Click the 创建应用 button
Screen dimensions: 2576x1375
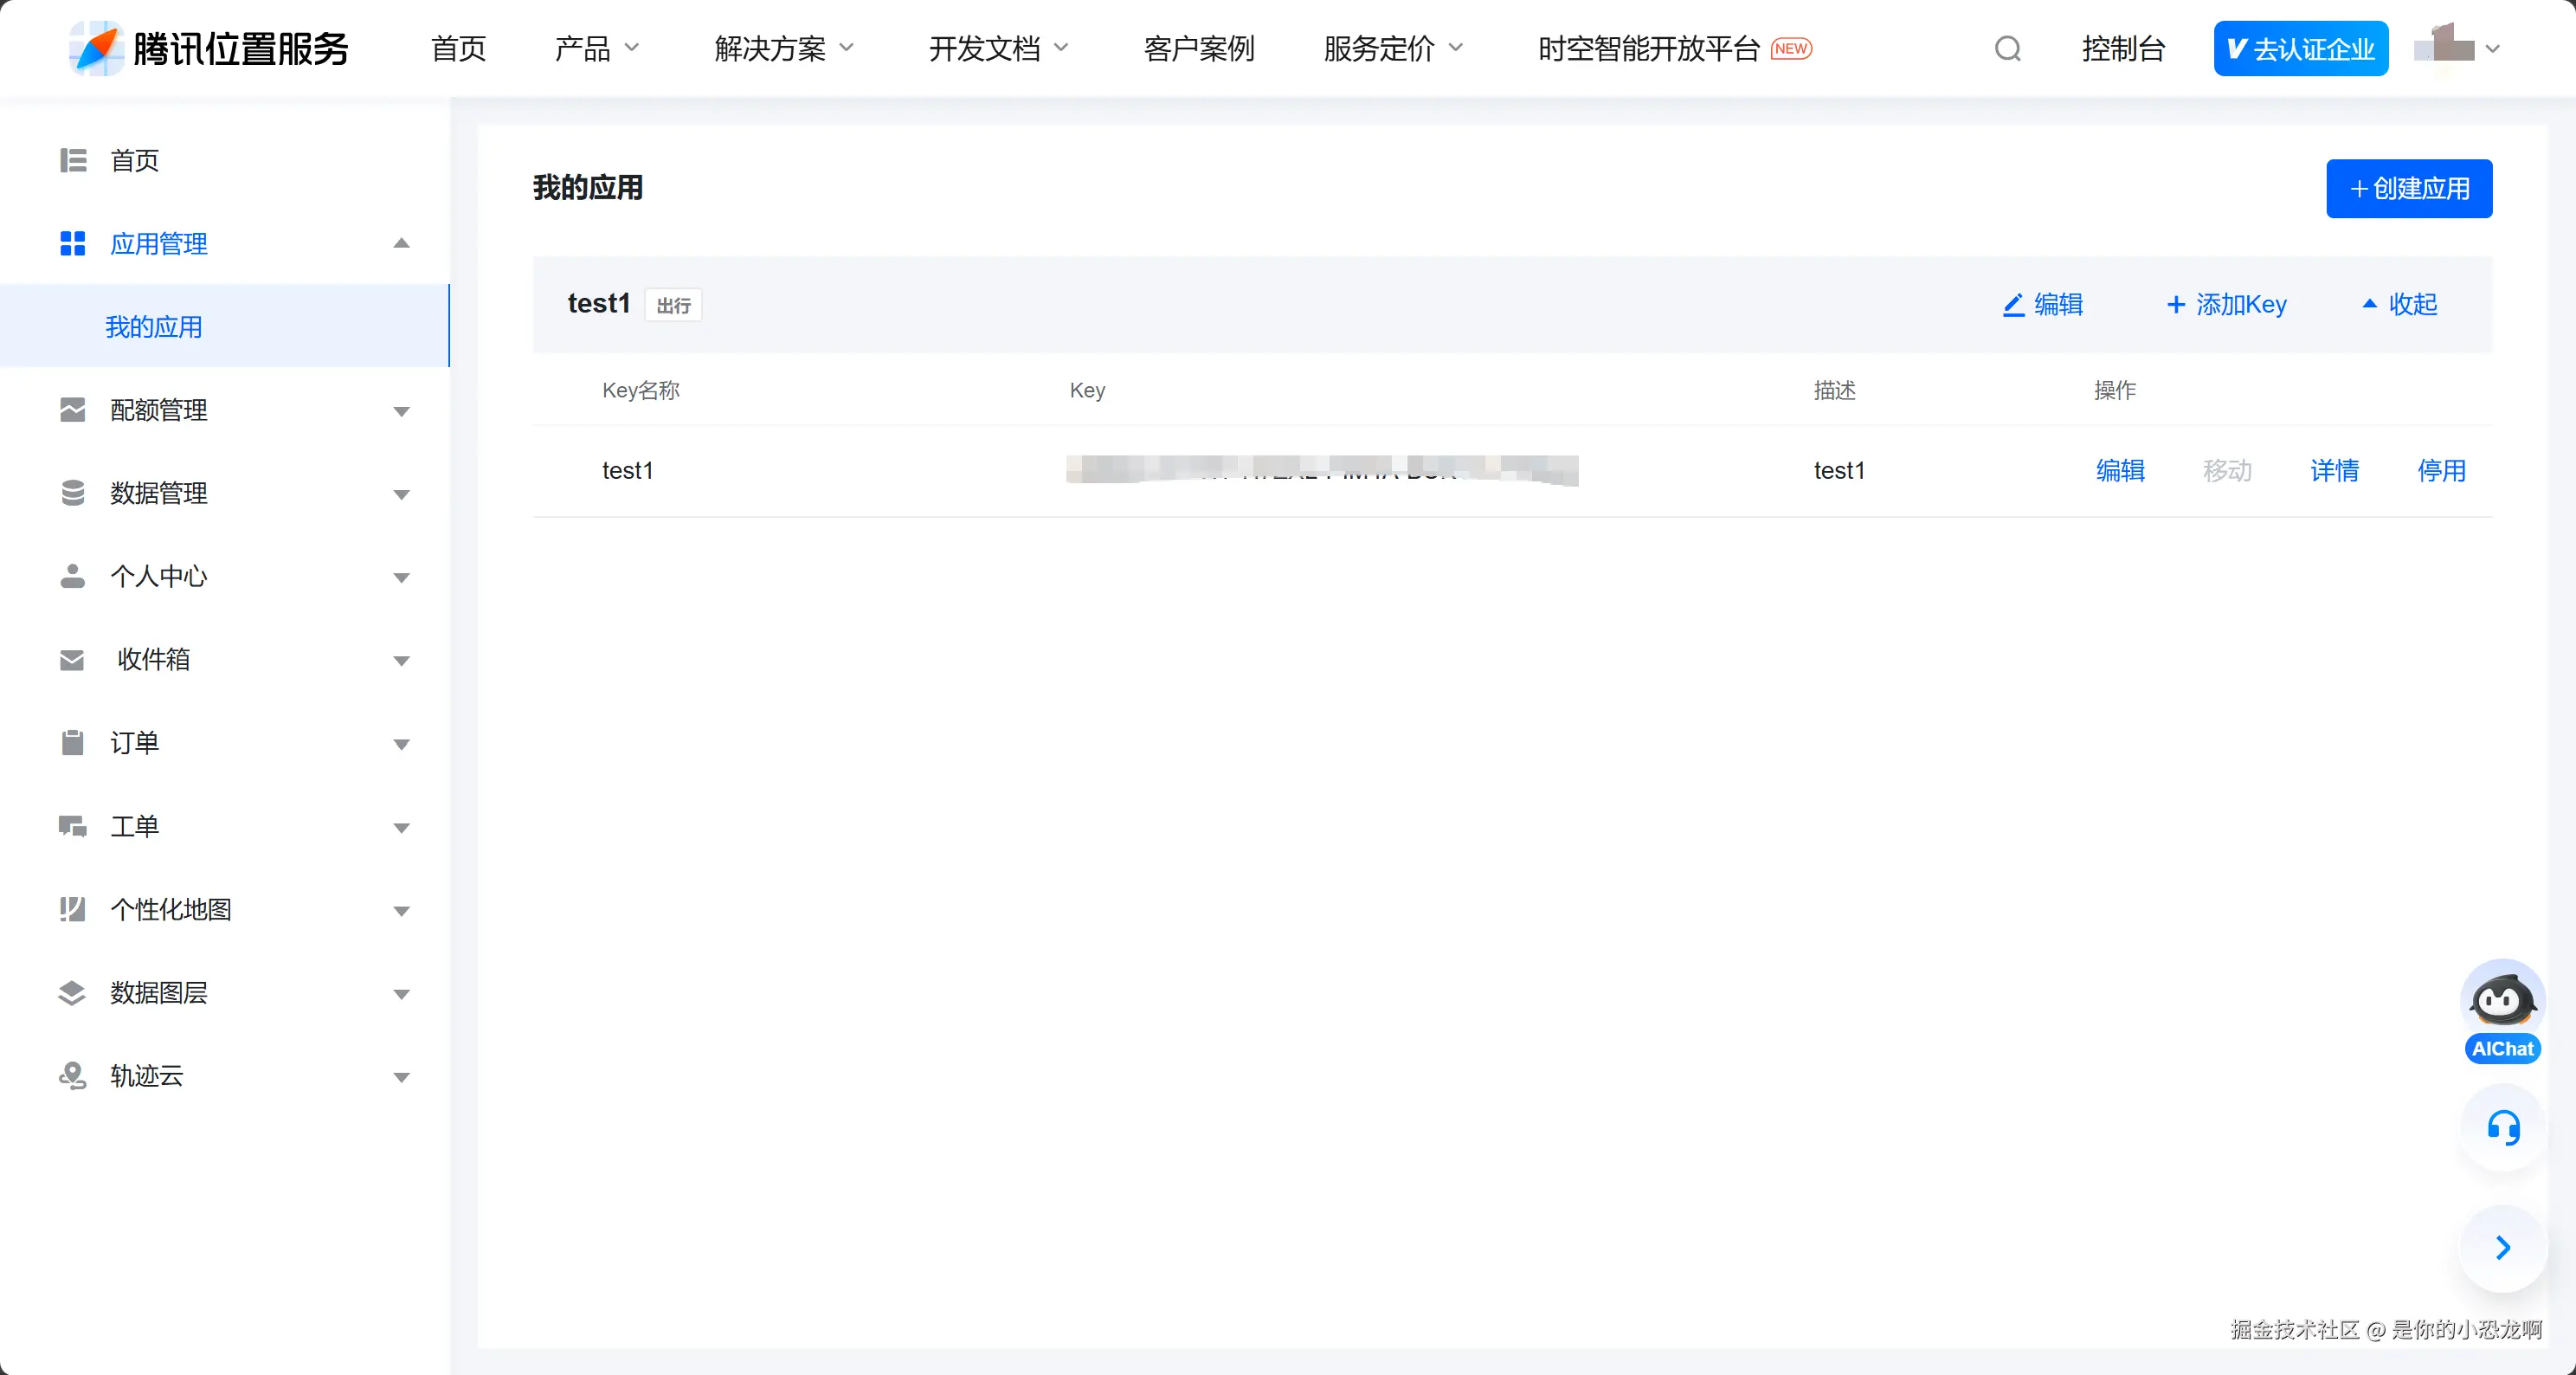(2408, 188)
